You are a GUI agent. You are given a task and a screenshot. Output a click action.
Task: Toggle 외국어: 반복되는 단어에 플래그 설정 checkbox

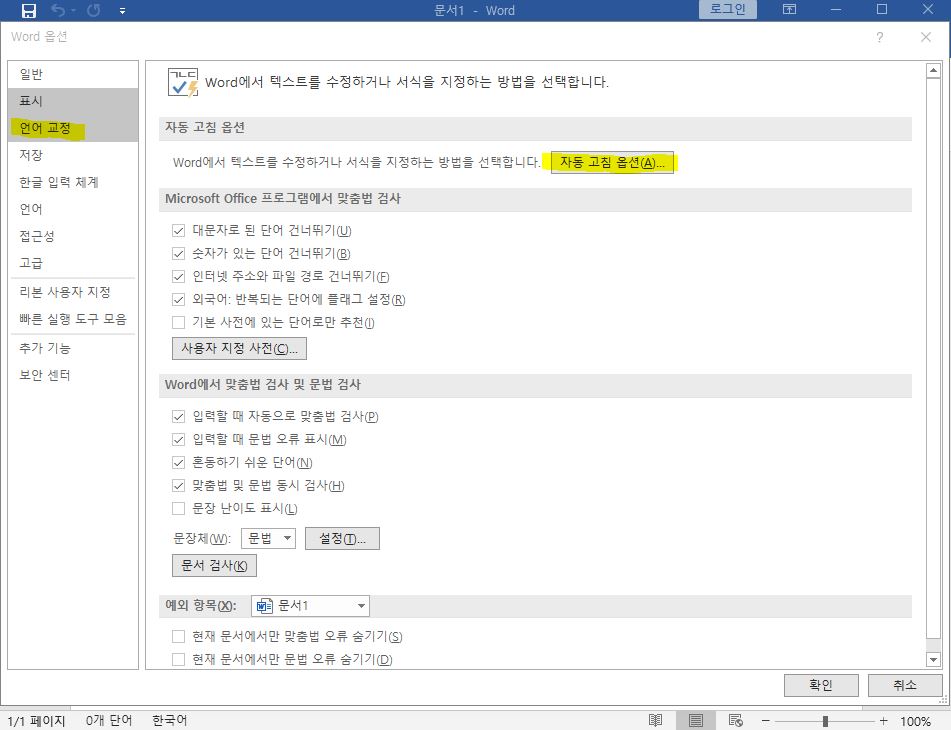click(178, 300)
